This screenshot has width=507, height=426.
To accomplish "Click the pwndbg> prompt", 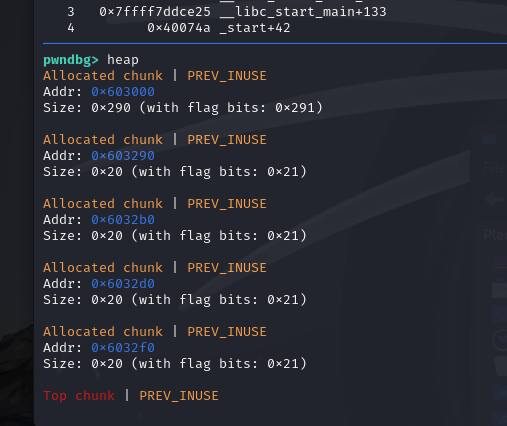I will 71,60.
